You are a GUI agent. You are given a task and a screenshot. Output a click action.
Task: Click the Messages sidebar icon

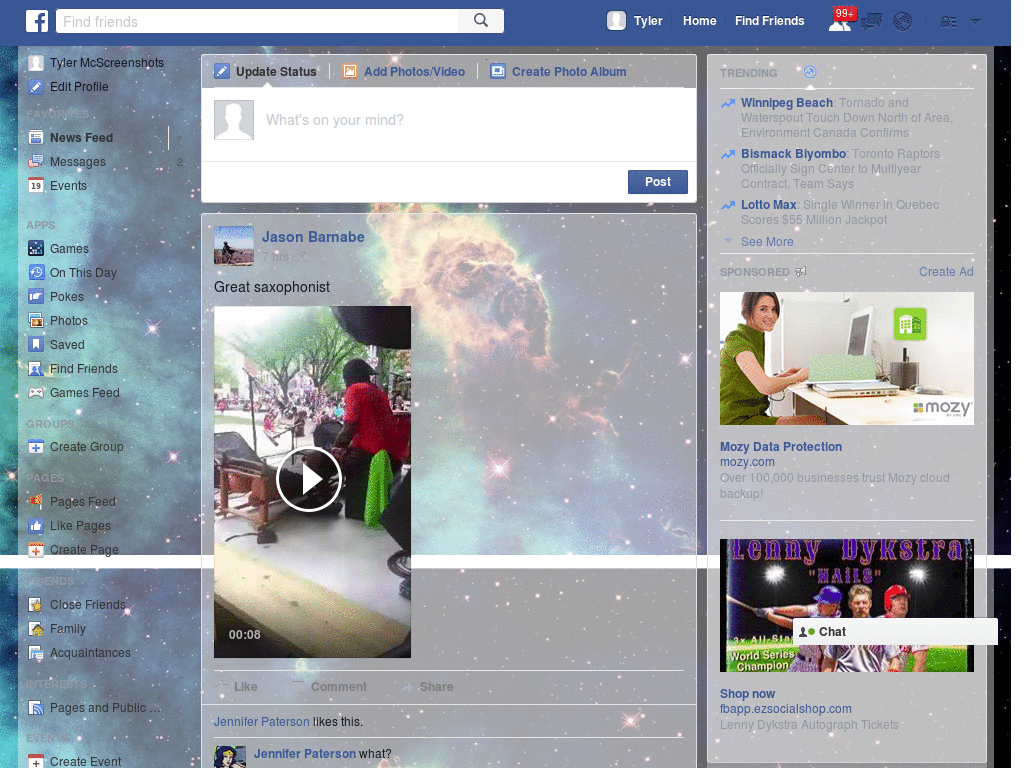click(x=36, y=162)
